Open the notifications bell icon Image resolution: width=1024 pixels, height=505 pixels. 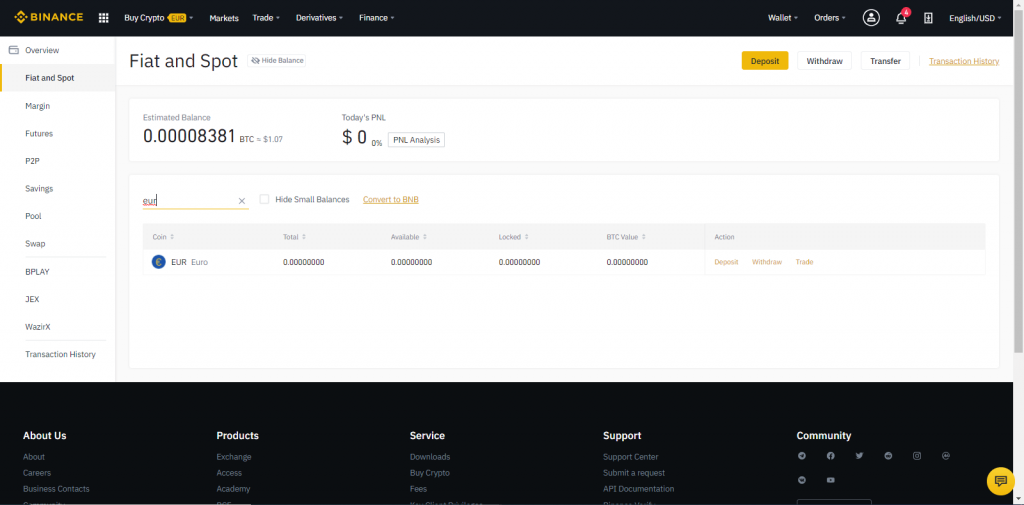[901, 18]
